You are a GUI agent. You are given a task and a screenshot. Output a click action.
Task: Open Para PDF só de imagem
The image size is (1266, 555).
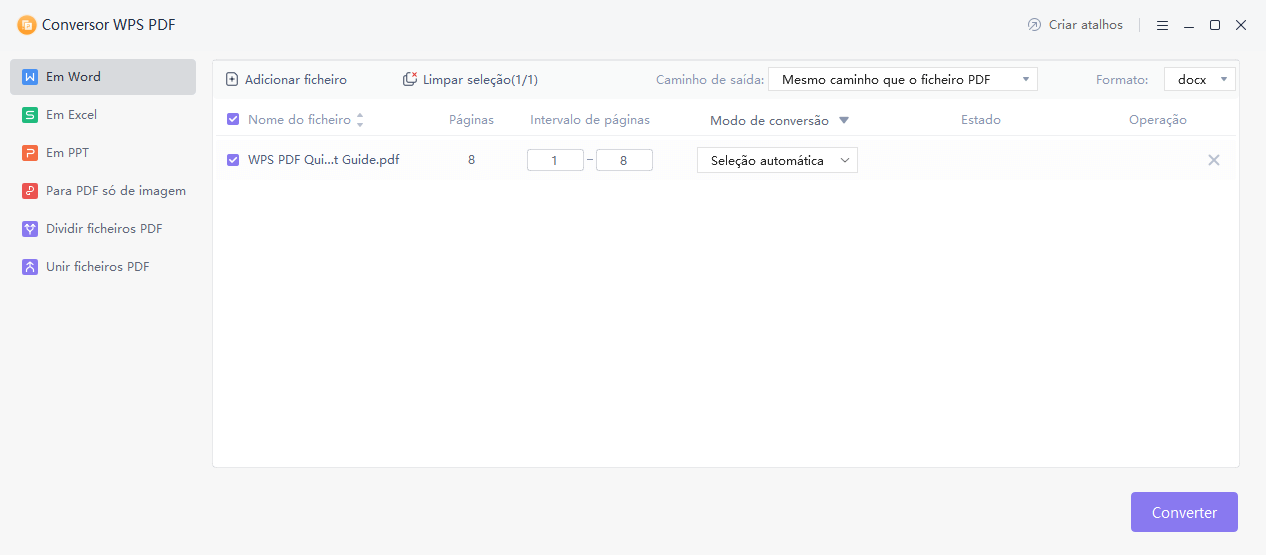pyautogui.click(x=103, y=191)
